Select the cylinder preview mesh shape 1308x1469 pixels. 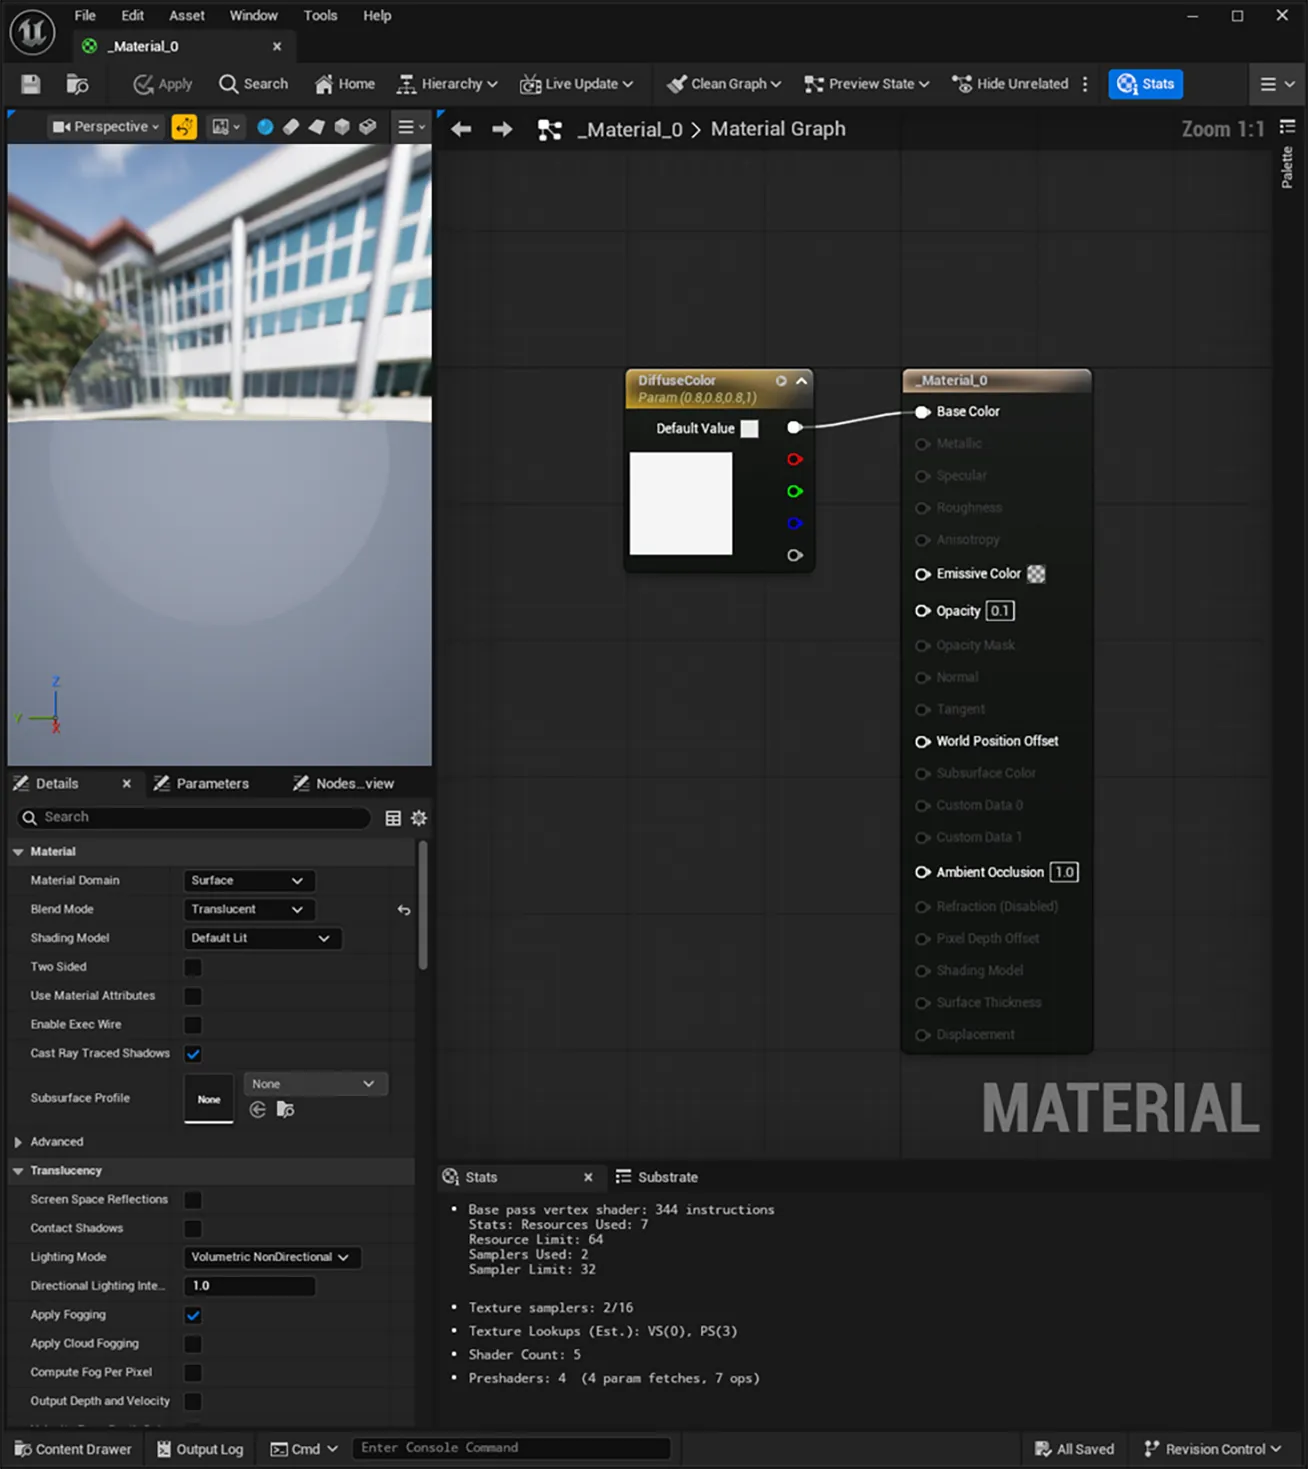coord(291,127)
